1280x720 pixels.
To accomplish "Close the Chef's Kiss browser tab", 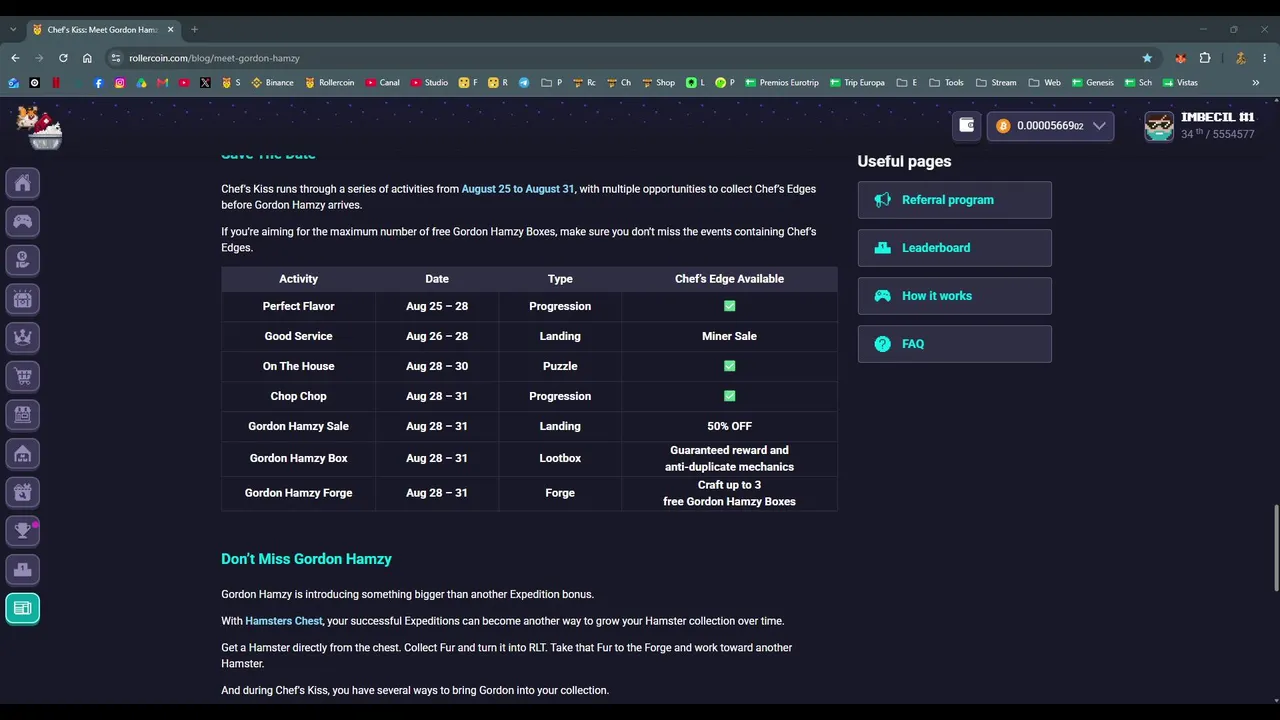I will coord(170,30).
